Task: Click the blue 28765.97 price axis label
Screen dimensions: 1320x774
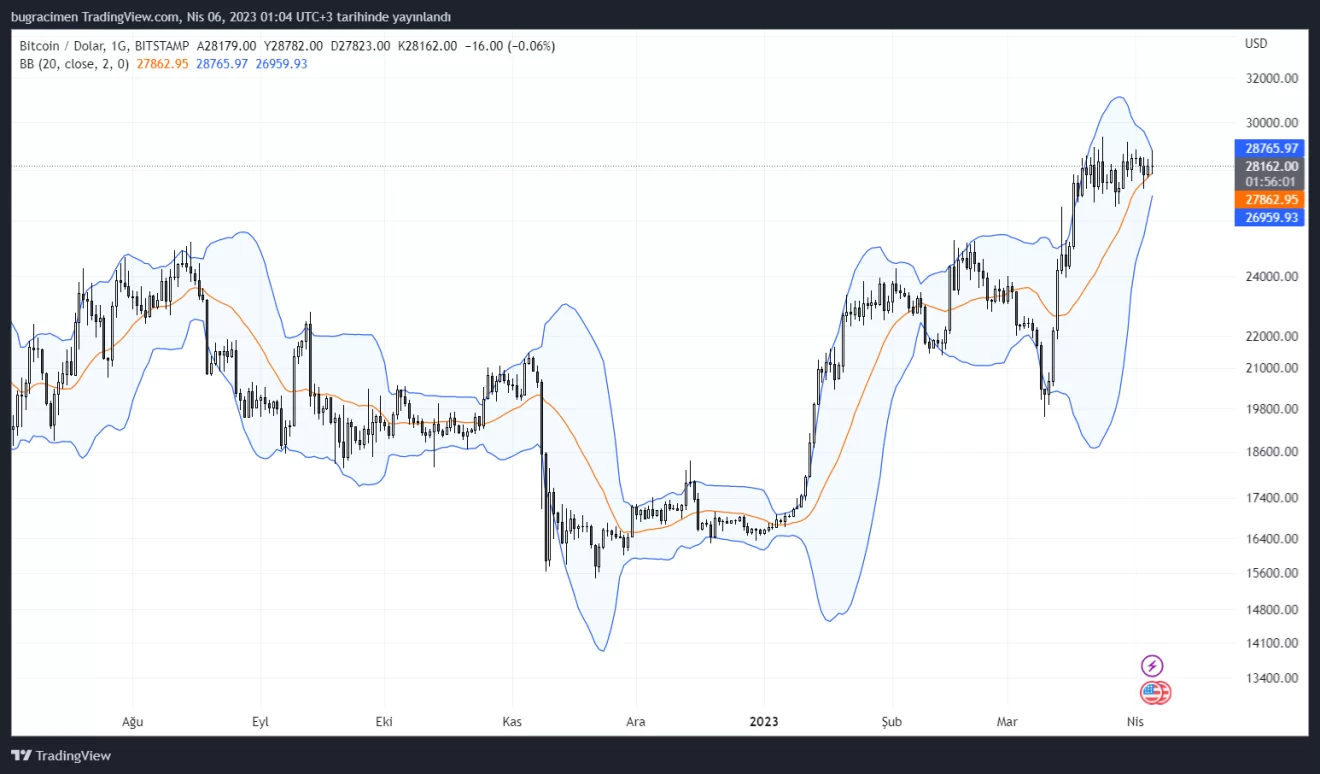Action: (x=1271, y=148)
